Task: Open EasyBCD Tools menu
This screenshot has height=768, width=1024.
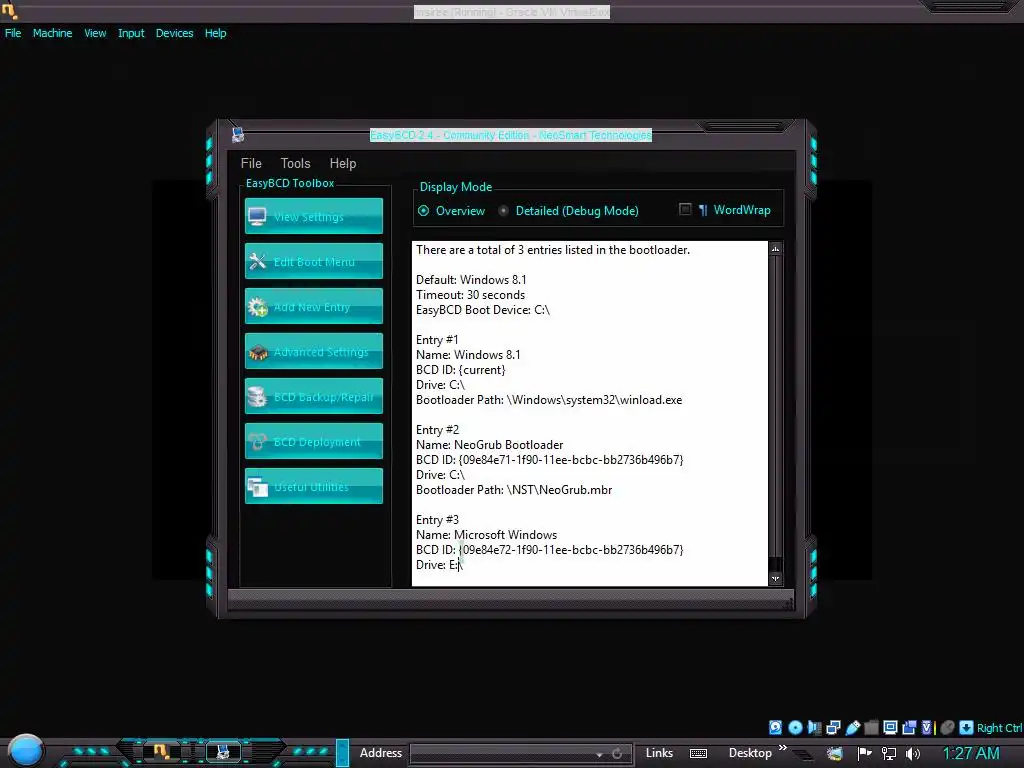Action: coord(295,163)
